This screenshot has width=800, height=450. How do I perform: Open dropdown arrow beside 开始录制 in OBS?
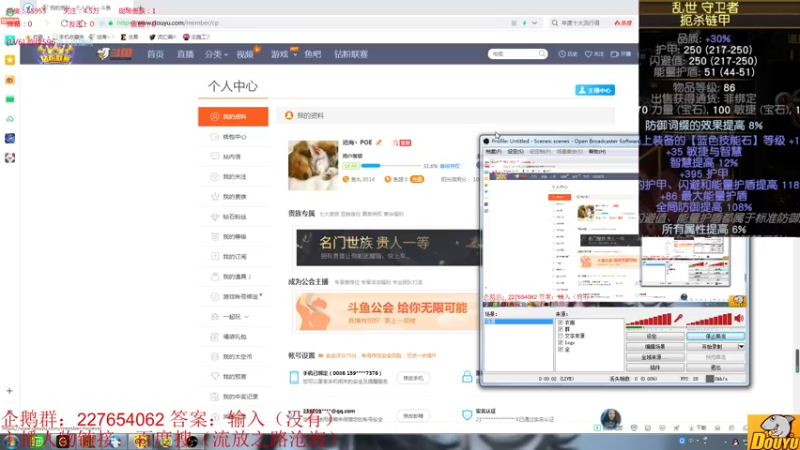(741, 347)
